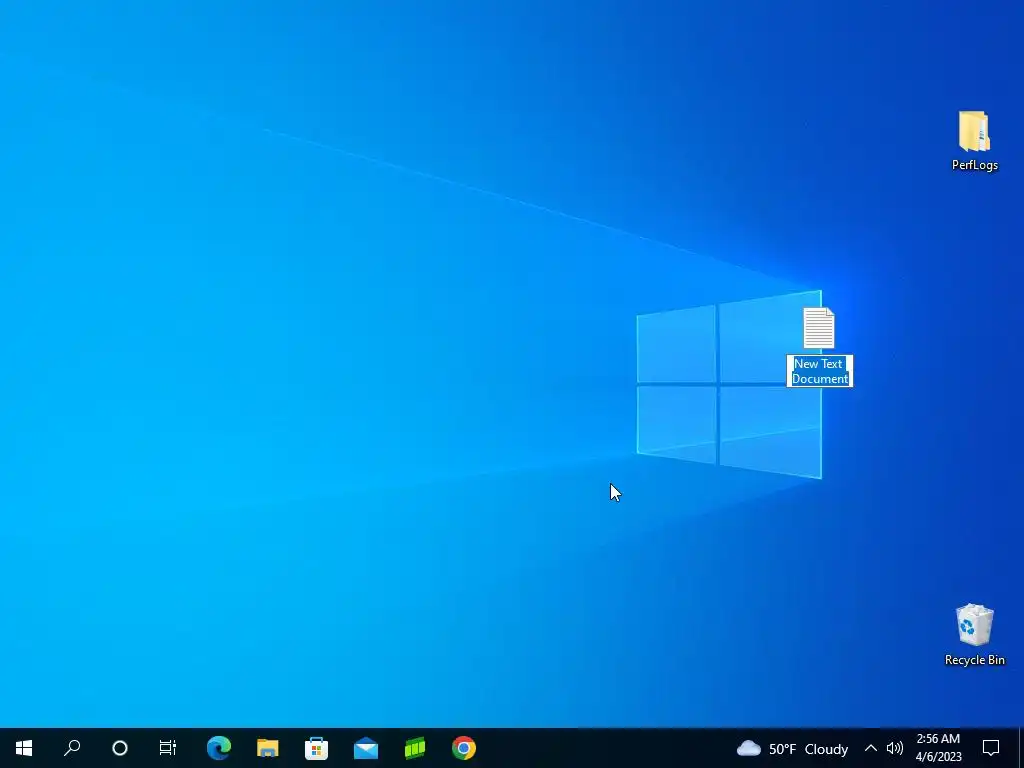Screen dimensions: 1024x768
Task: Open the clock showing 2:56 AM
Action: [x=938, y=748]
